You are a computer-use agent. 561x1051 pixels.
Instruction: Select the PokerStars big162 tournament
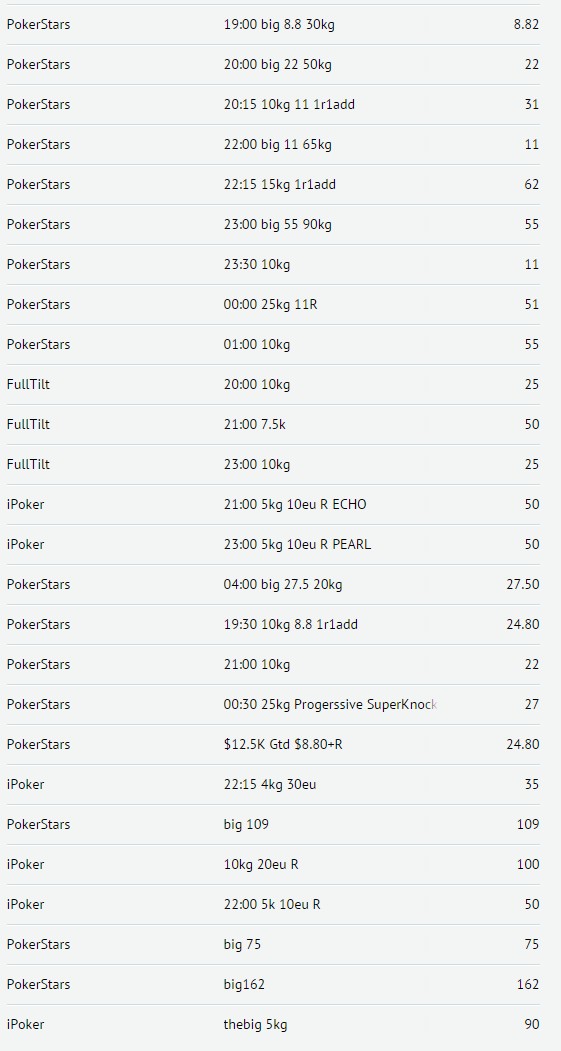coord(273,985)
